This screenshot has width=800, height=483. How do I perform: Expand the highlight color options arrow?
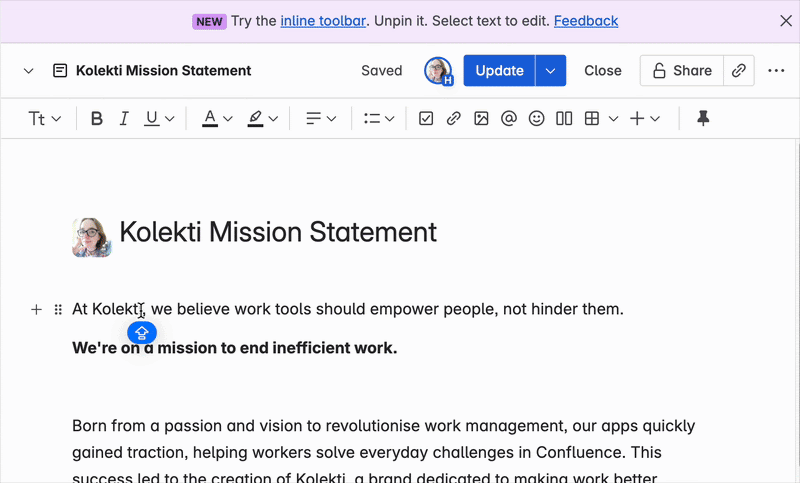pyautogui.click(x=273, y=119)
